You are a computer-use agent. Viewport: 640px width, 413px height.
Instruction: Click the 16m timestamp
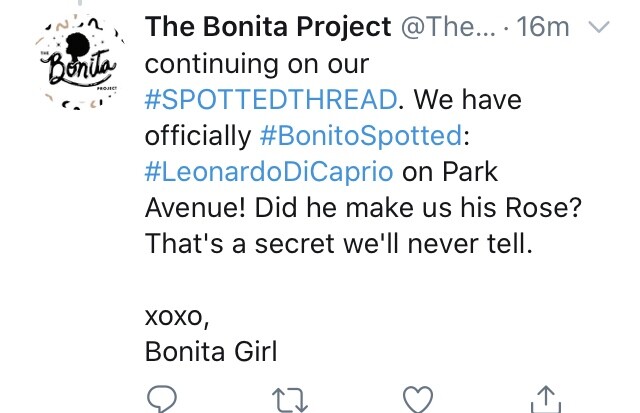coord(544,28)
